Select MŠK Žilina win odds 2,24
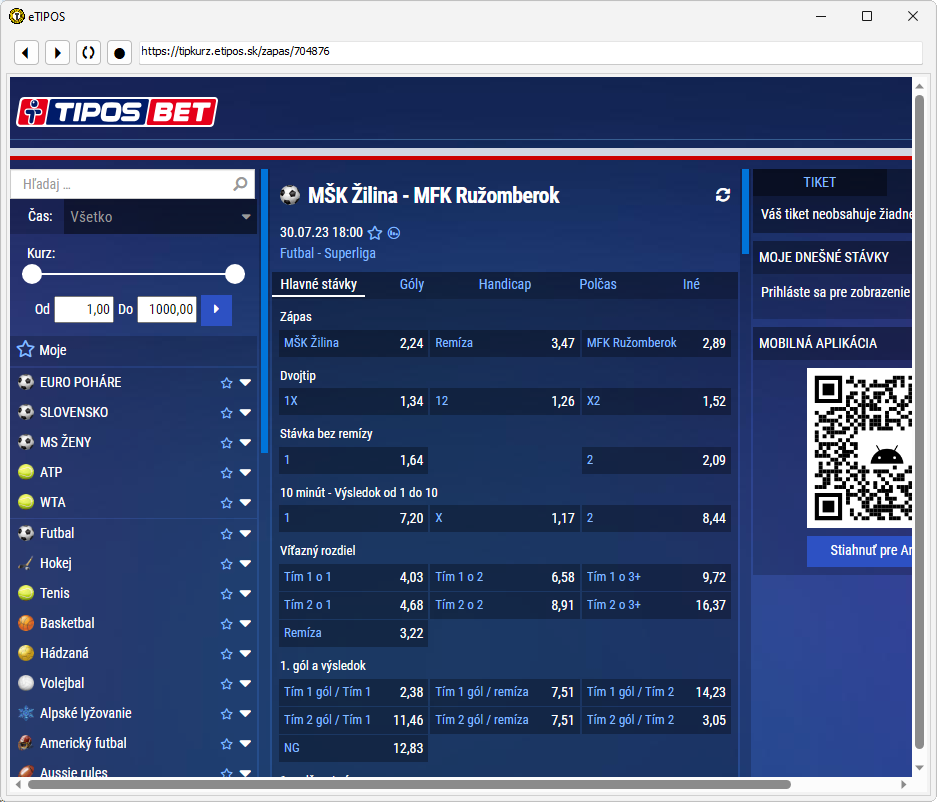This screenshot has width=937, height=802. point(353,343)
